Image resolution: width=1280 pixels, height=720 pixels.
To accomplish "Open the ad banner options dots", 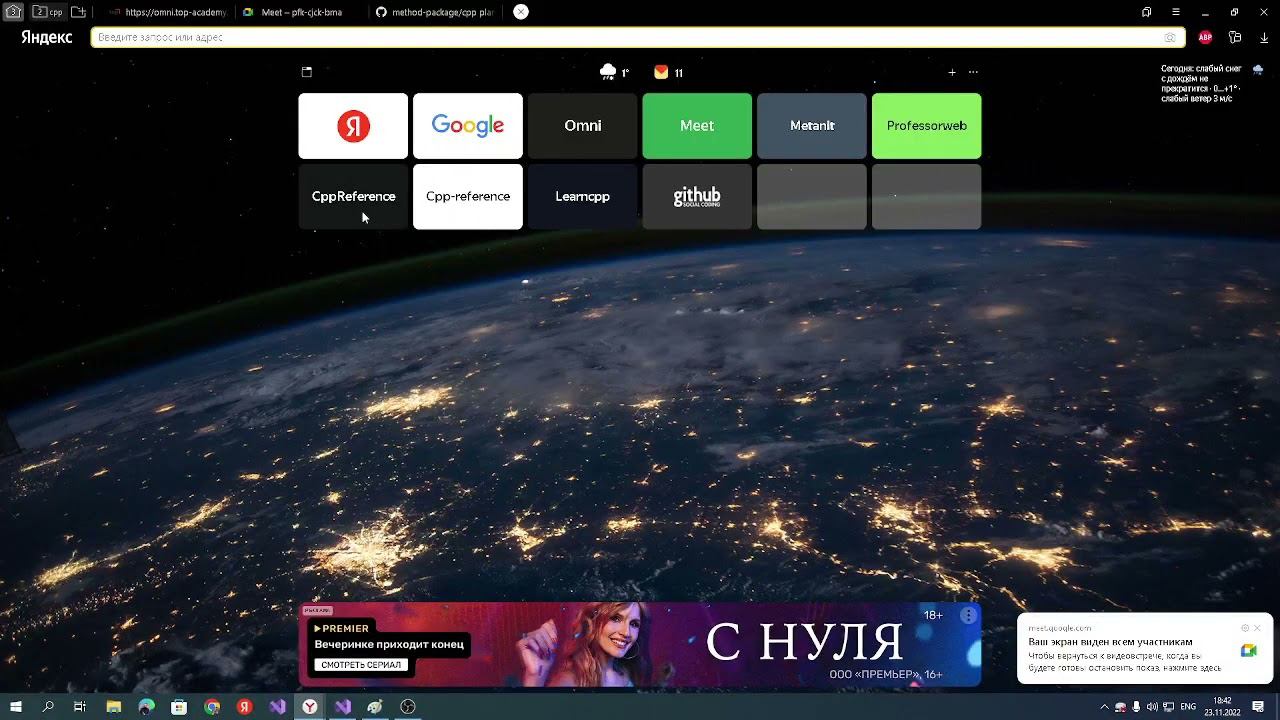I will (x=968, y=616).
